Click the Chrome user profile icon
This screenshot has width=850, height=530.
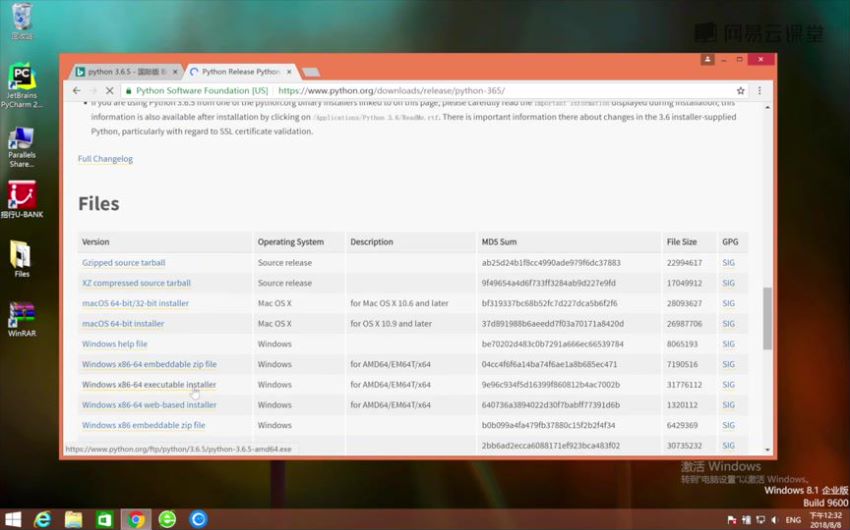pyautogui.click(x=707, y=59)
